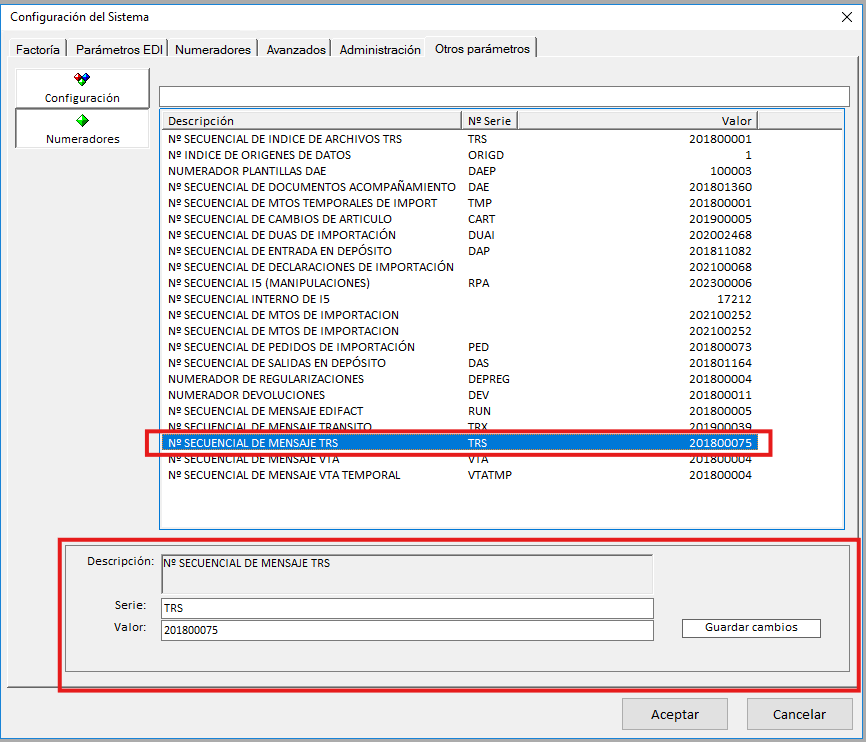This screenshot has height=742, width=866.
Task: Sort list by Nº Serie column header
Action: click(489, 121)
